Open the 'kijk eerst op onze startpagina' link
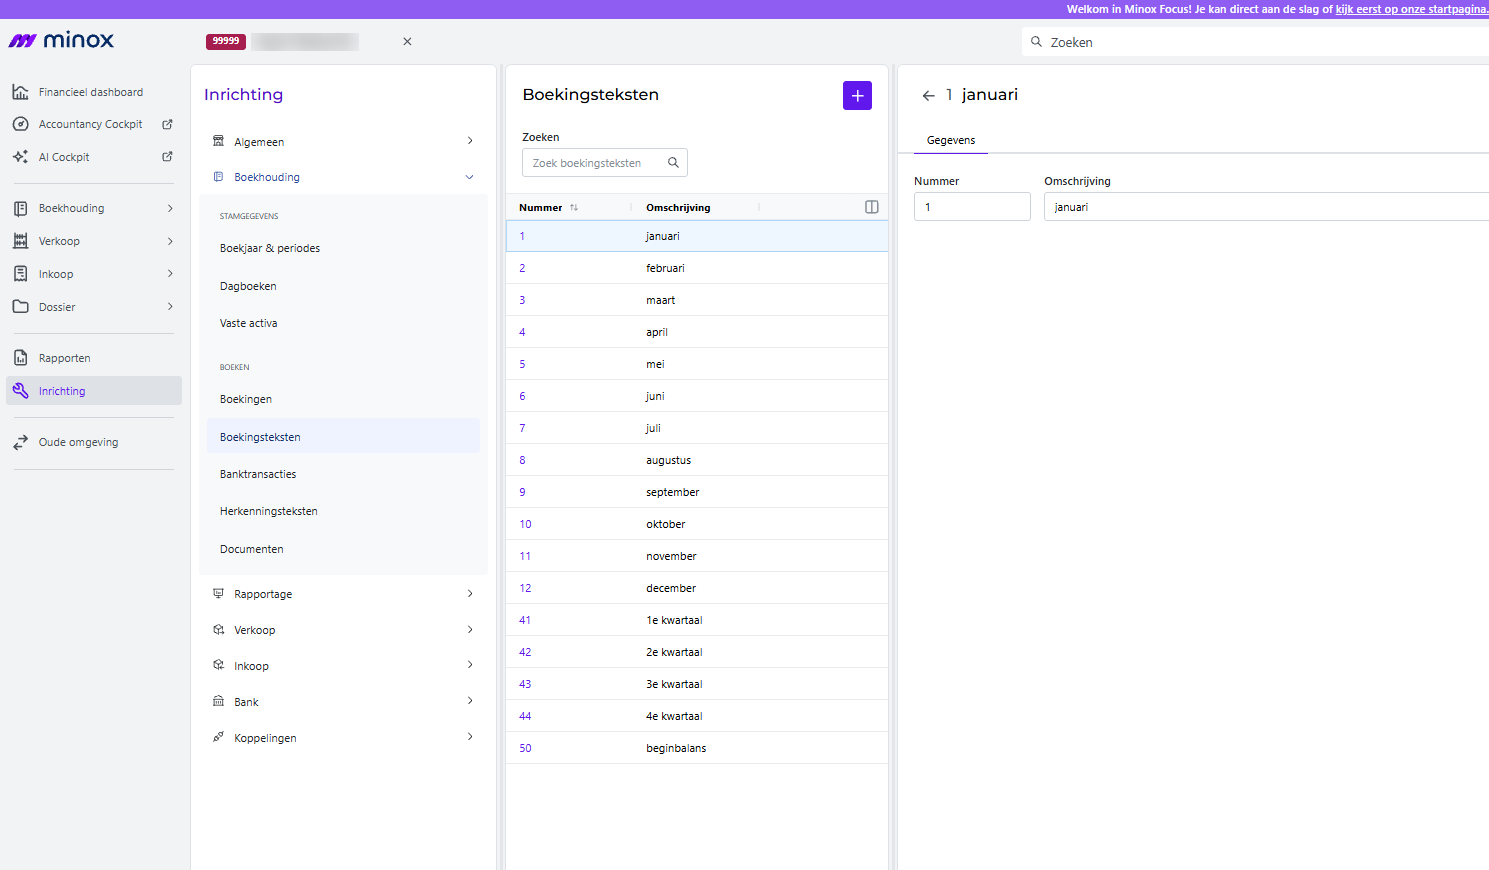Image resolution: width=1489 pixels, height=870 pixels. [x=1411, y=9]
